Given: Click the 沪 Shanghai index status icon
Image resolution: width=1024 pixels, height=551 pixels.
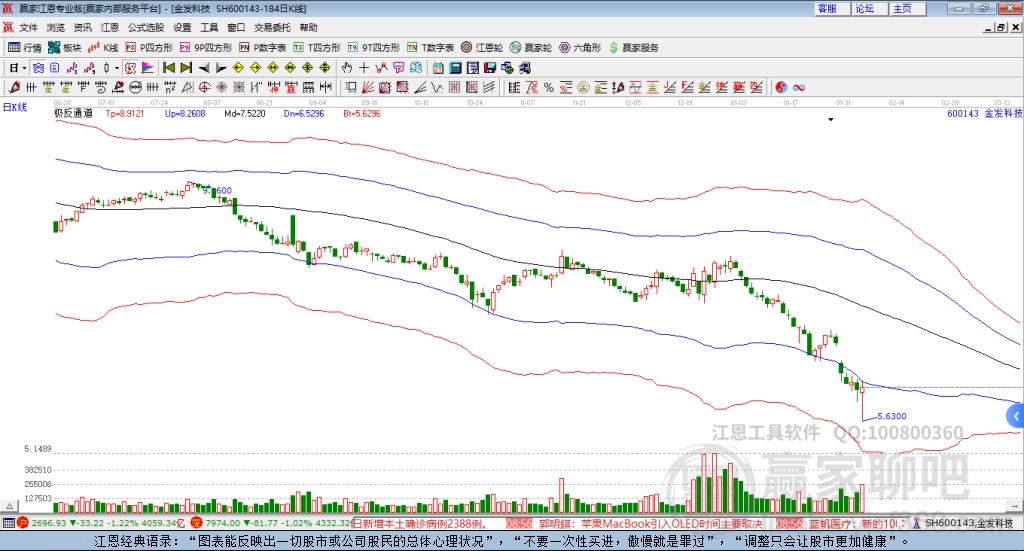Looking at the screenshot, I should [22, 522].
